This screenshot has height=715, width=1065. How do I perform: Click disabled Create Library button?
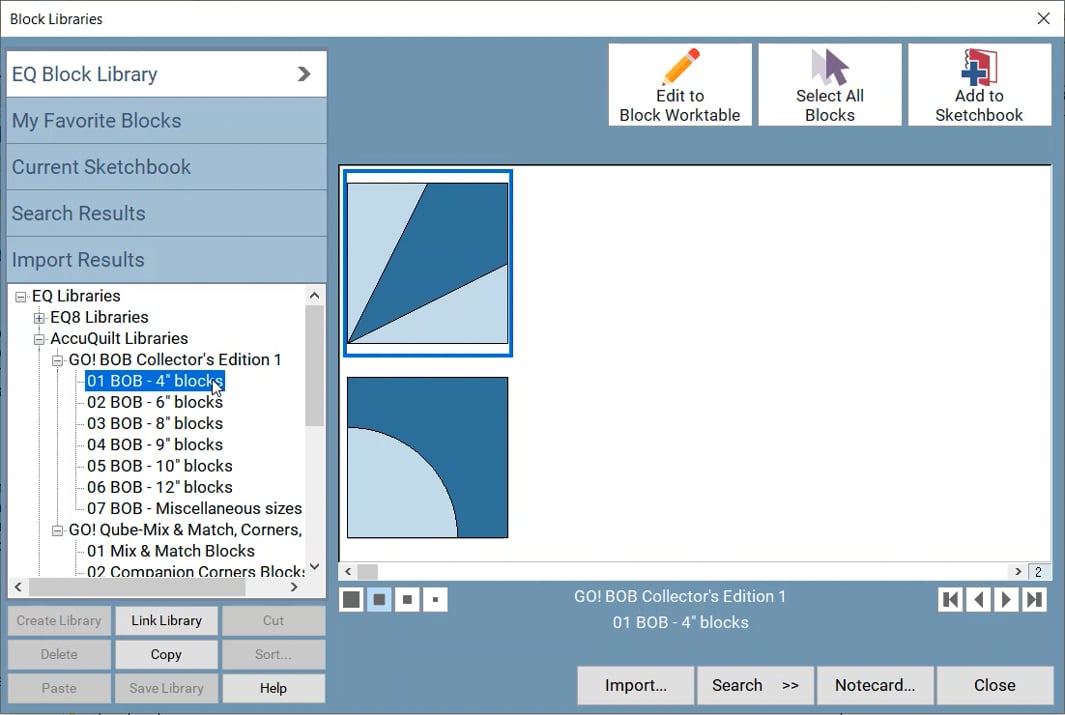[59, 621]
